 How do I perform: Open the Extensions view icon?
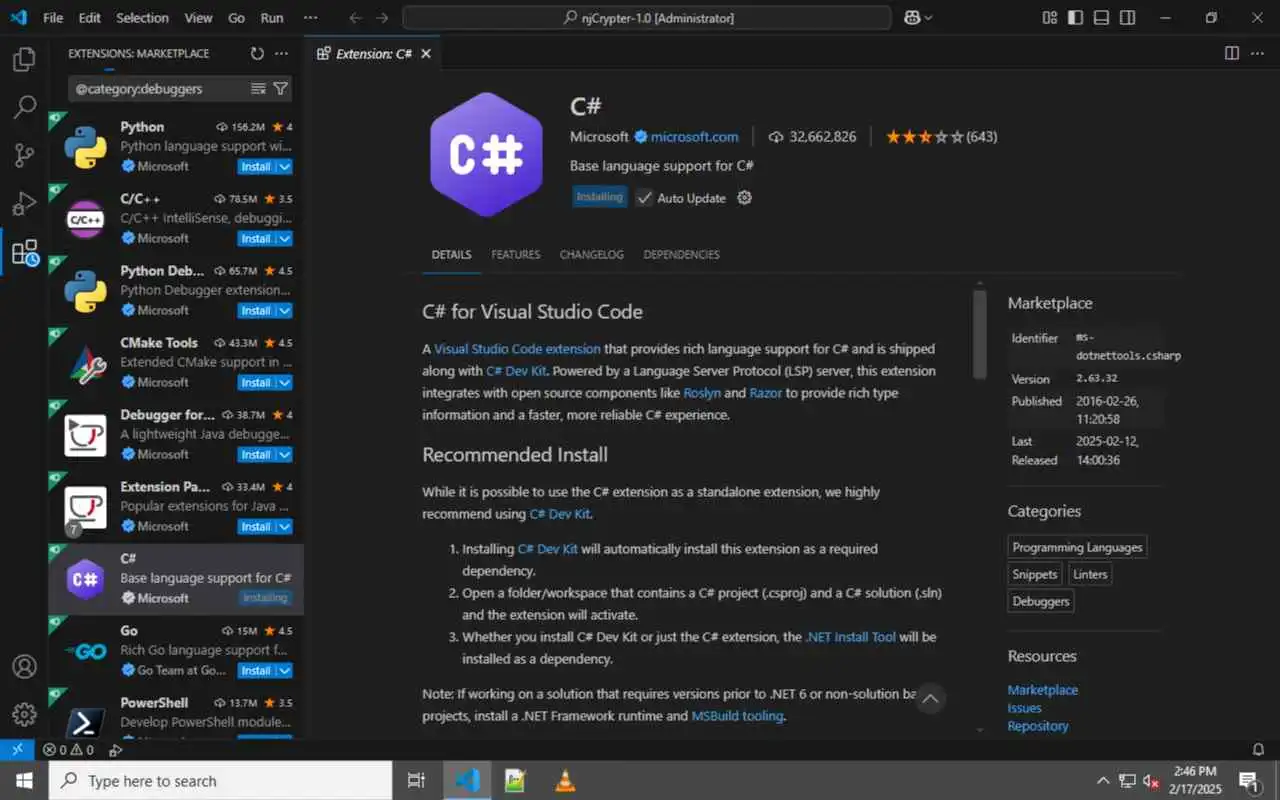24,252
